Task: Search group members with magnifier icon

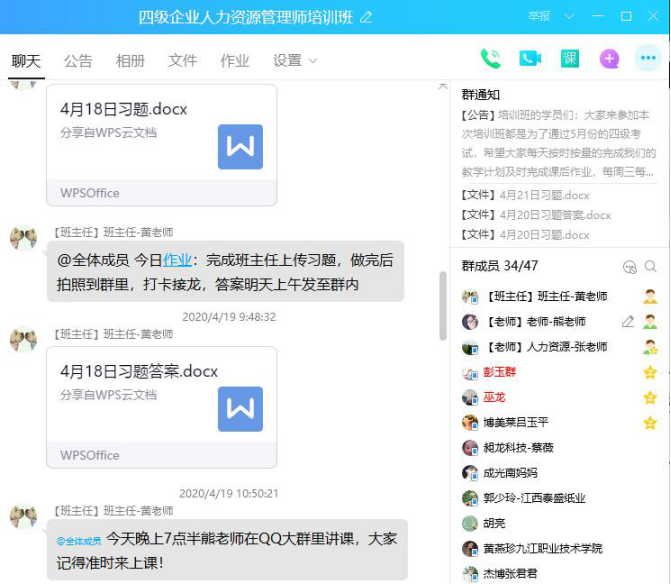Action: pos(650,267)
